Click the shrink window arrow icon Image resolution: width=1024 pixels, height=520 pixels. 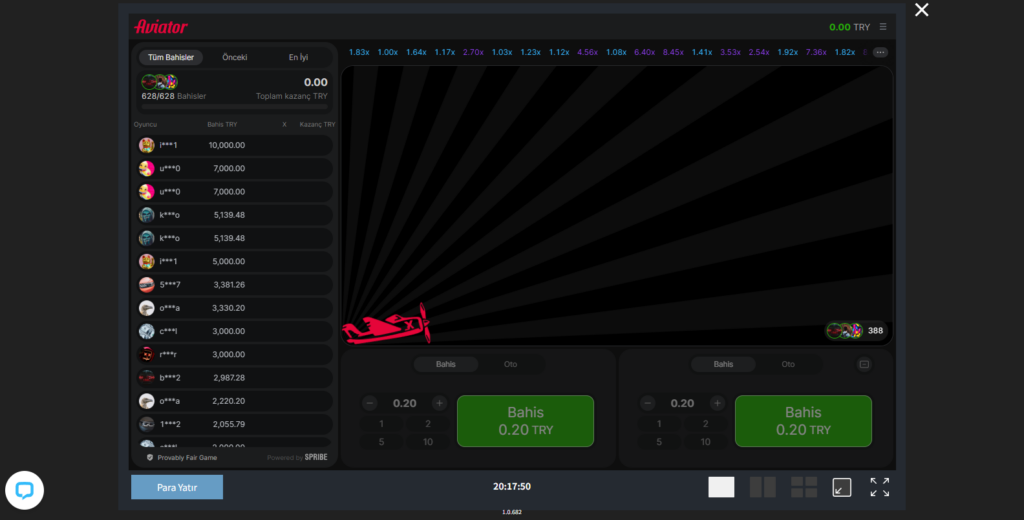842,487
